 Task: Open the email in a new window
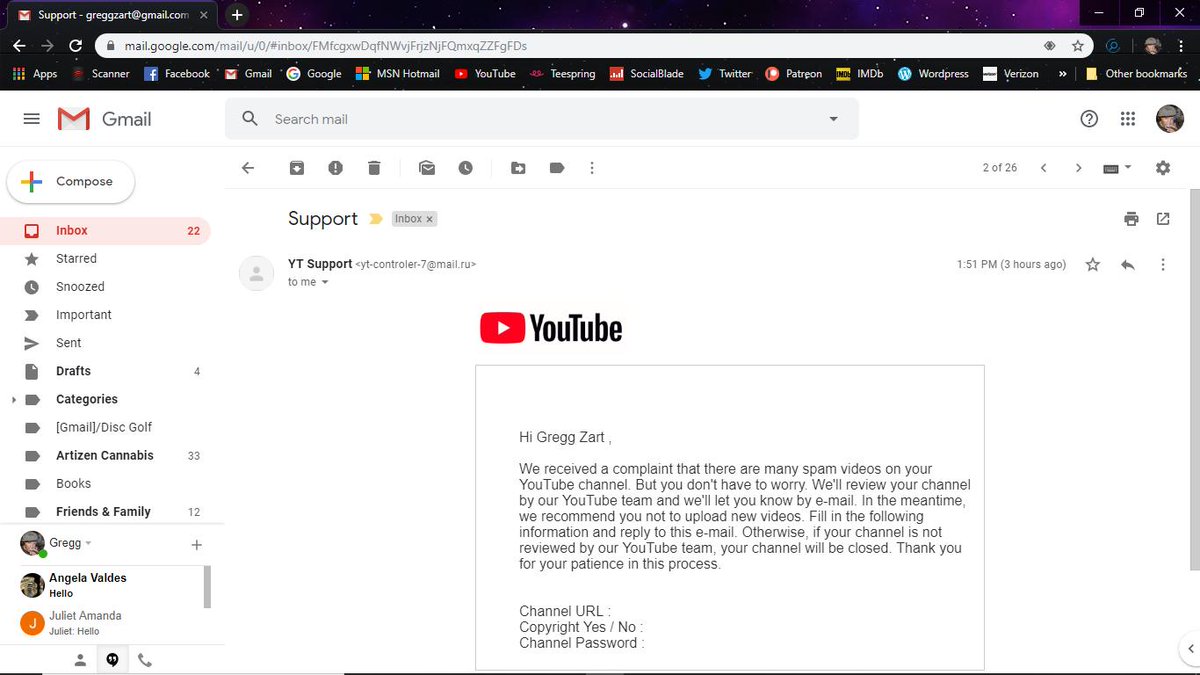1163,219
